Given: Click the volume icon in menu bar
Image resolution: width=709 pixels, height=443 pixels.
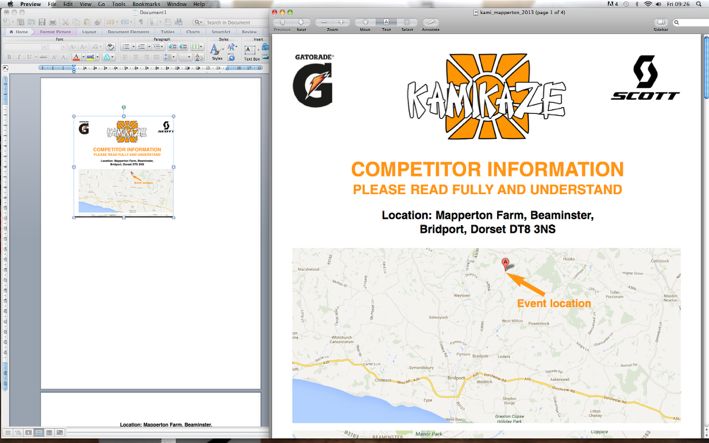Looking at the screenshot, I should coord(658,4).
